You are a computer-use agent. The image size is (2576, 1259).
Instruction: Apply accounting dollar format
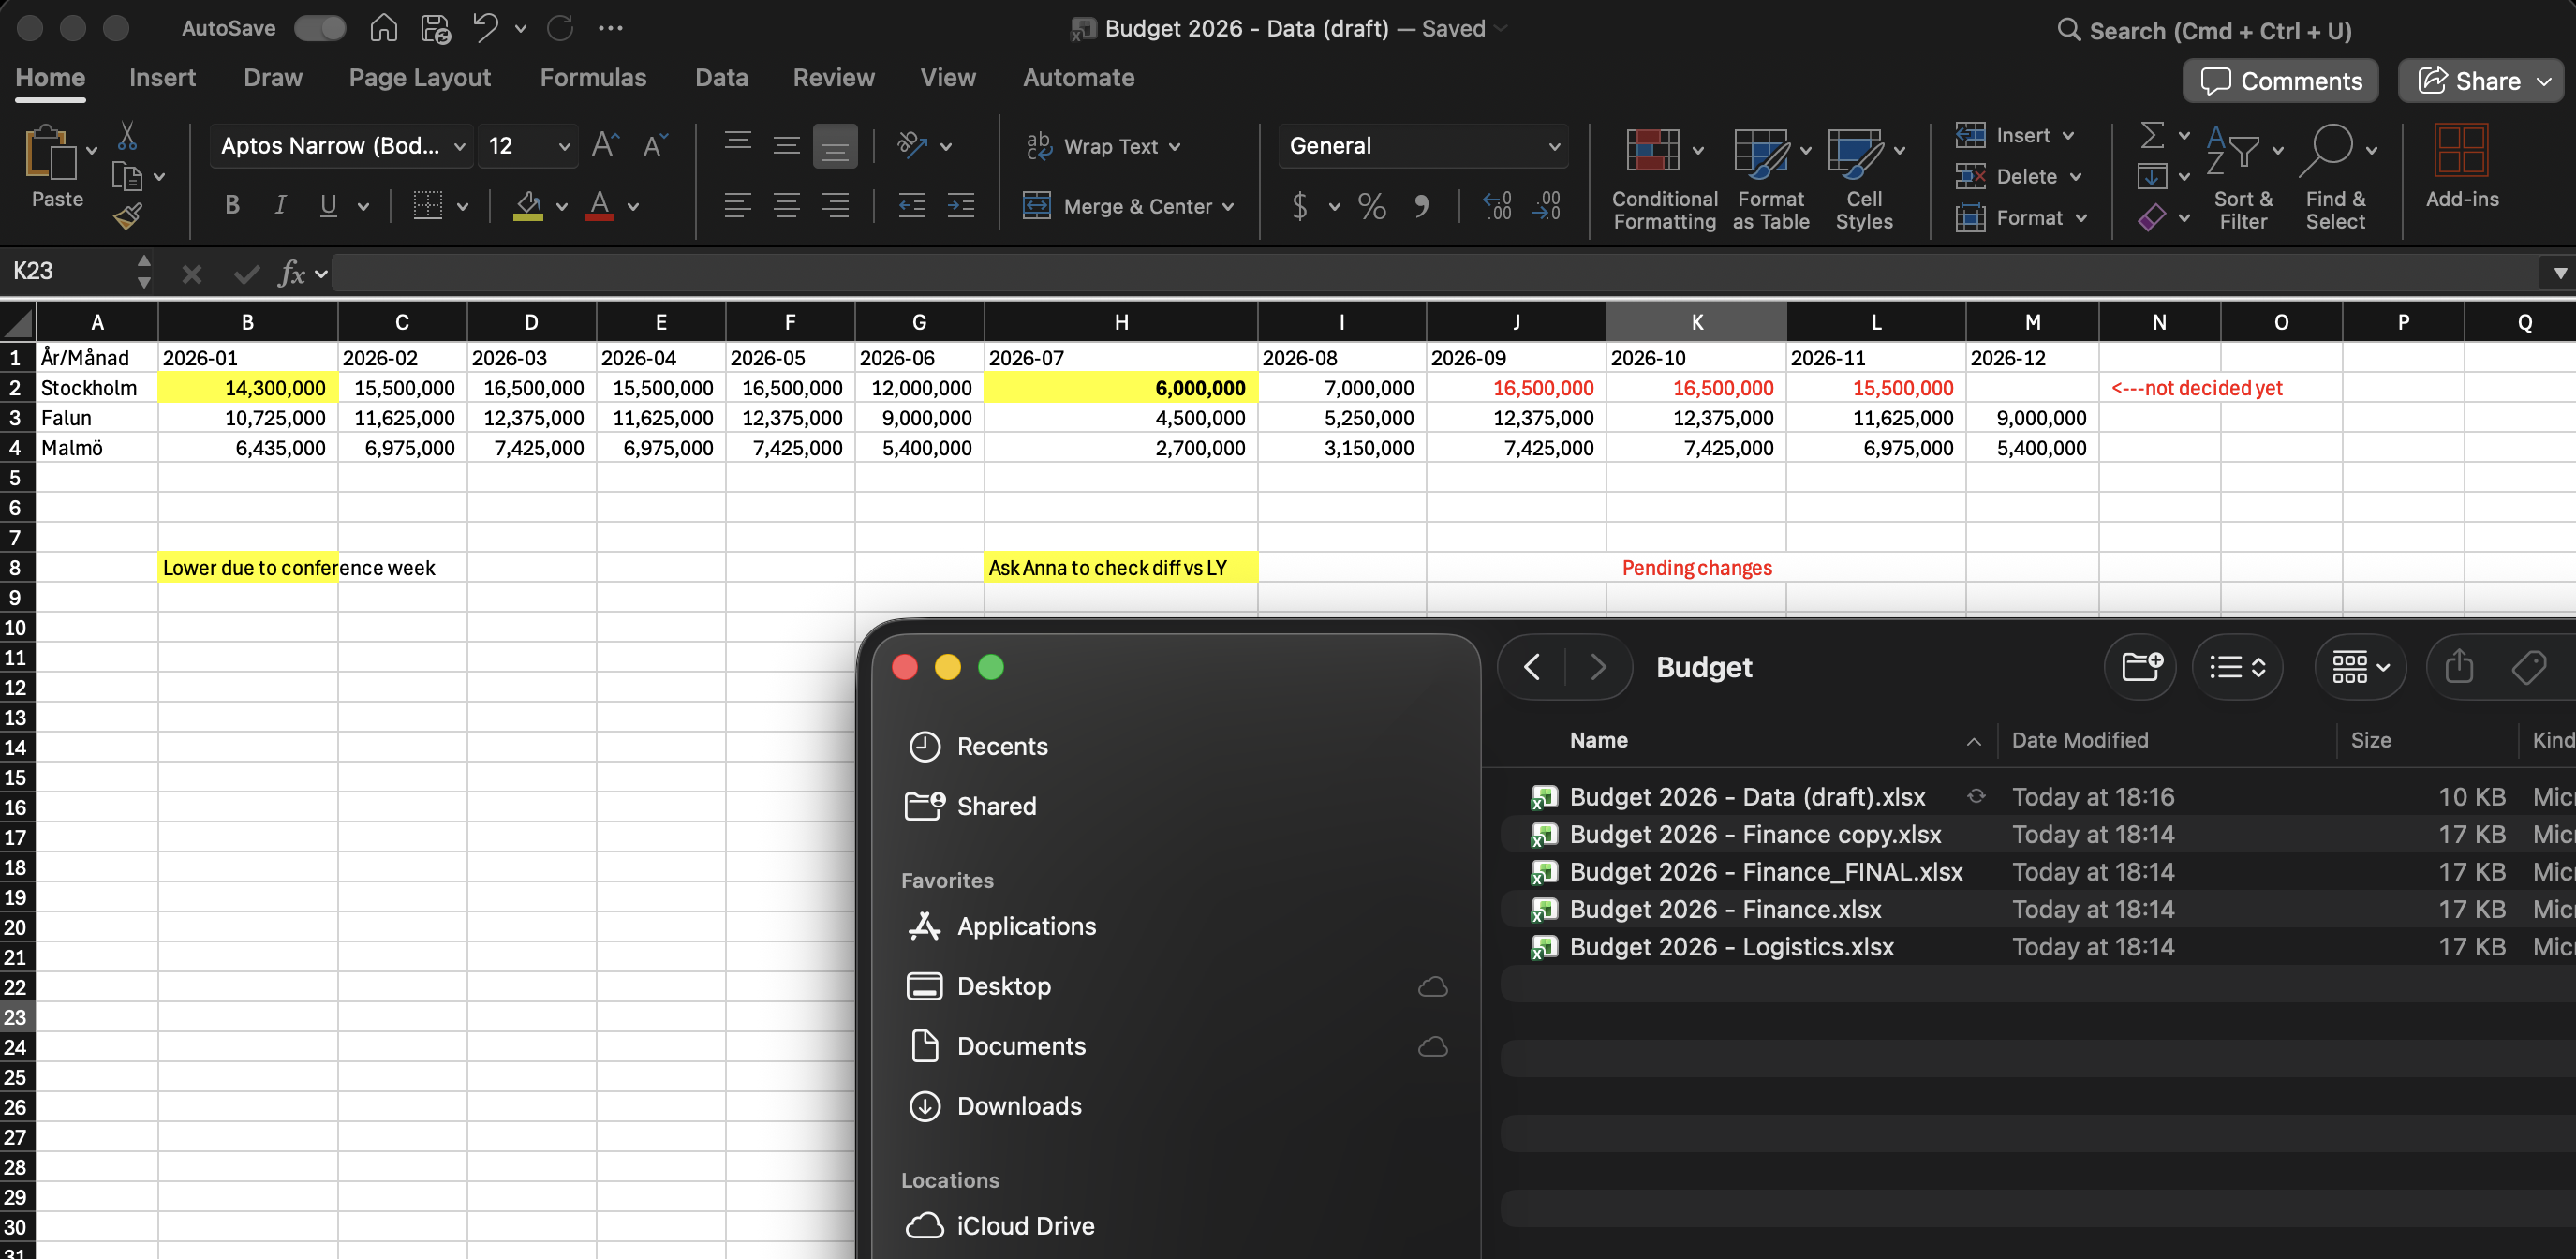(x=1300, y=206)
